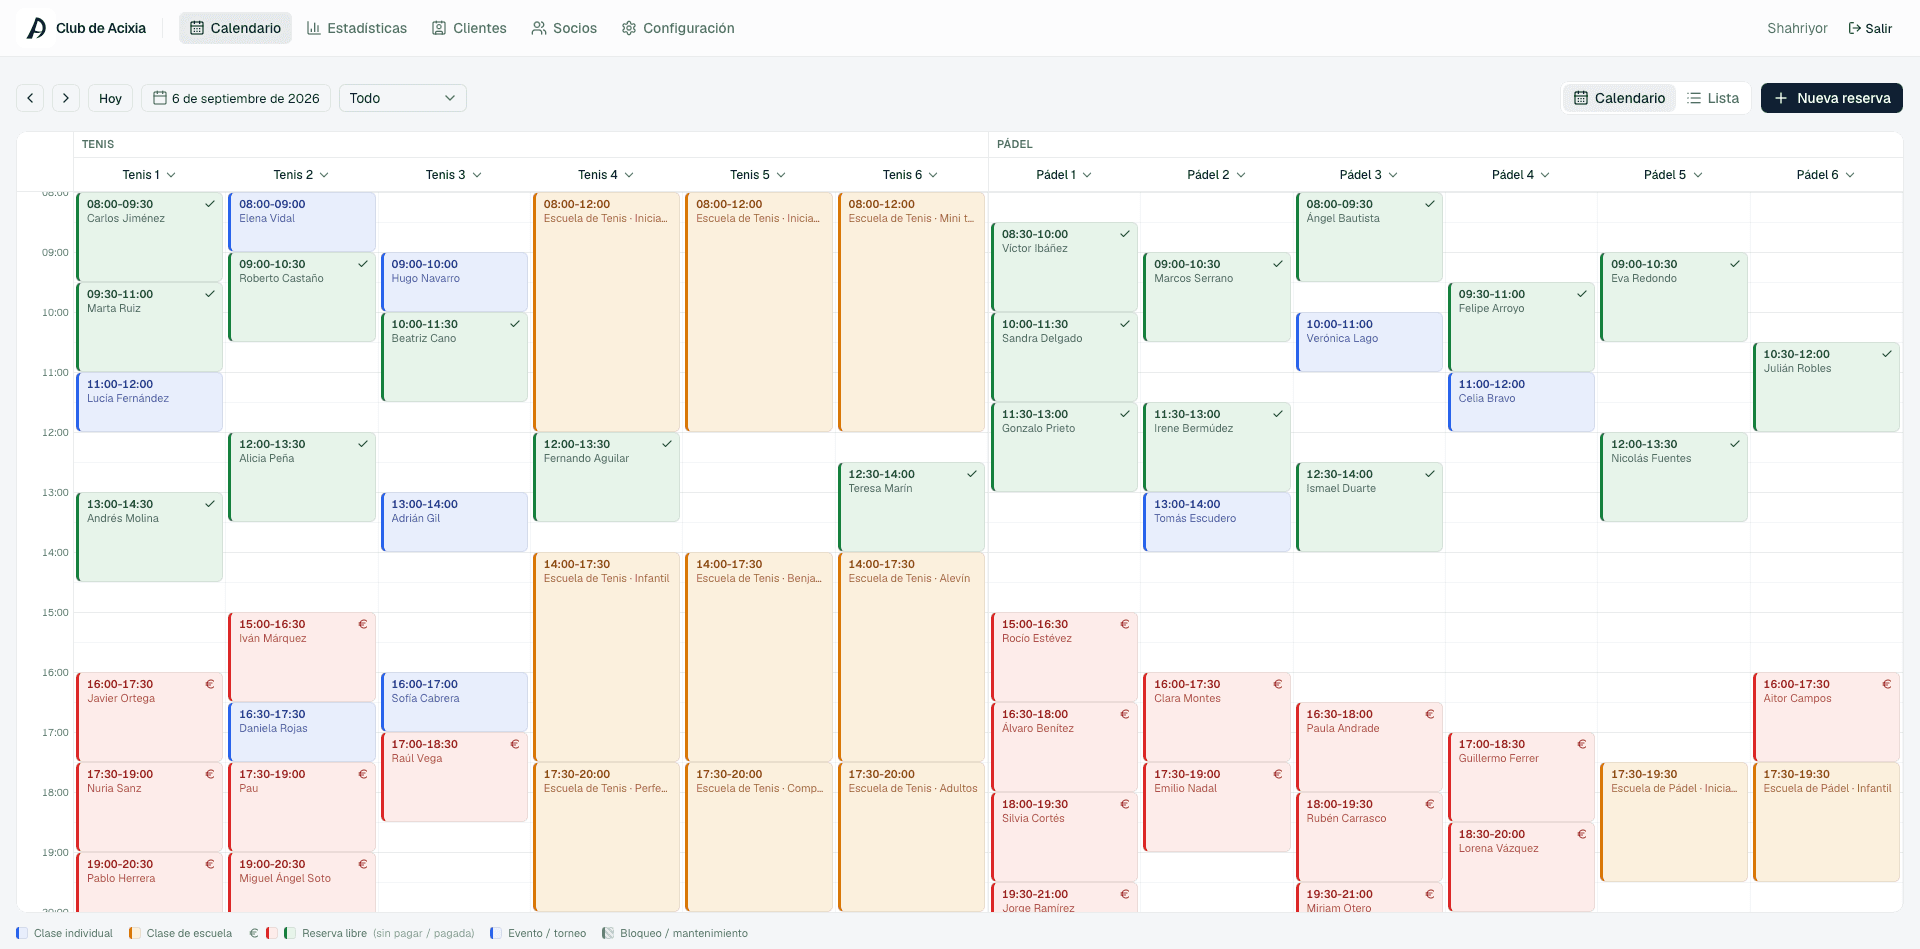Open the Sofía Cabrera 16:00-17:00 booking
This screenshot has width=1920, height=949.
tap(454, 702)
